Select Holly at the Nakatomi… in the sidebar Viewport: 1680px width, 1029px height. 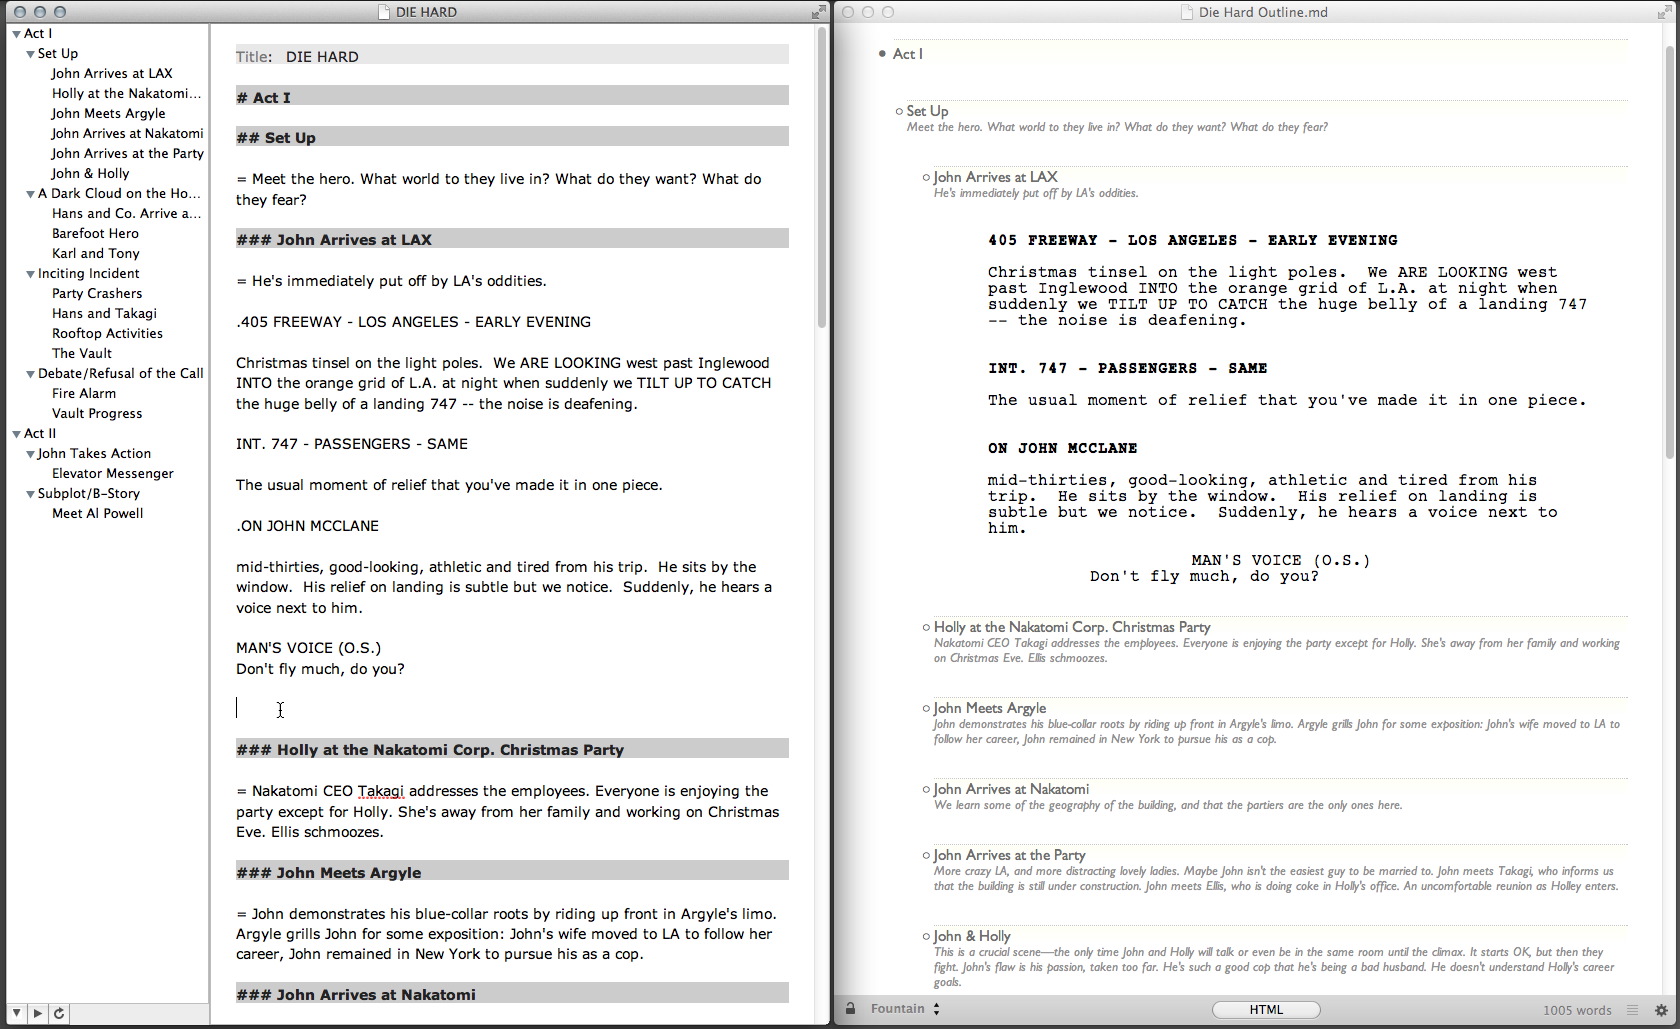[x=126, y=93]
